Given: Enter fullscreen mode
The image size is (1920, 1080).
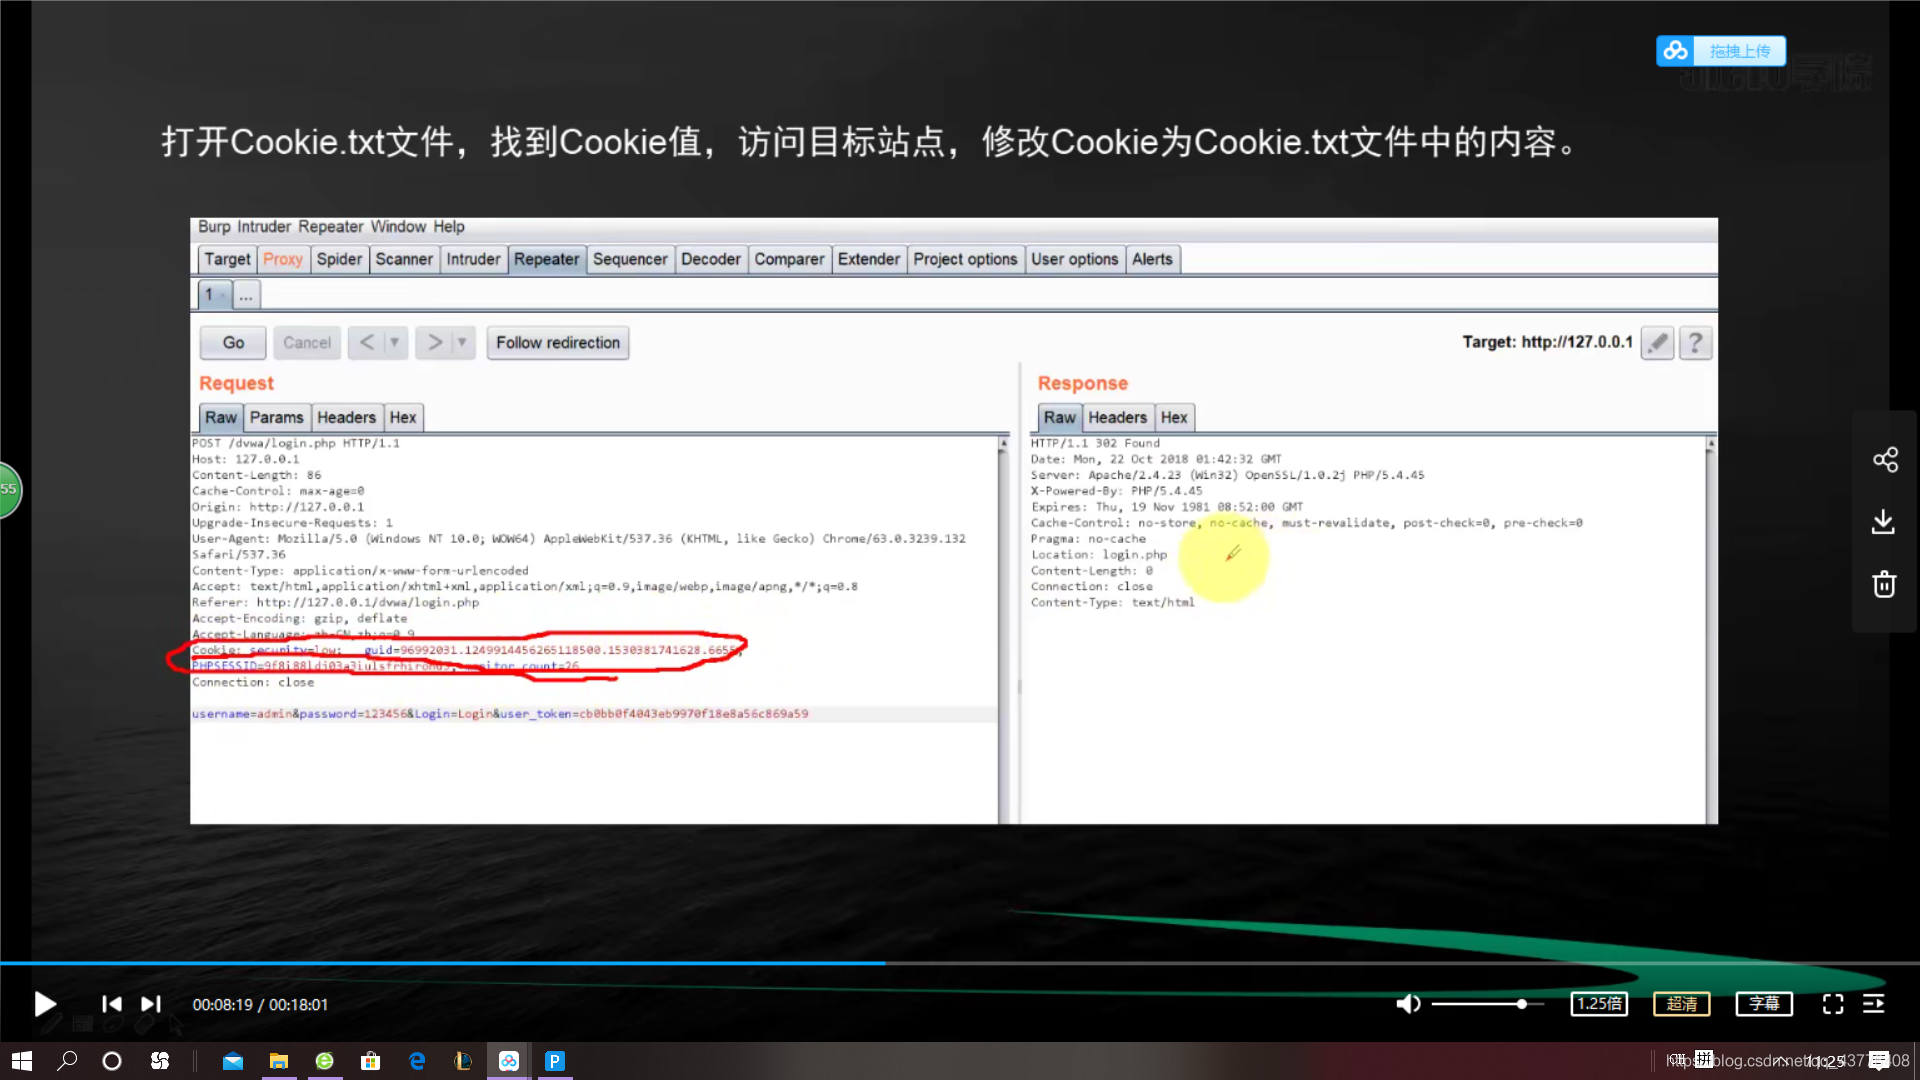Looking at the screenshot, I should [x=1833, y=1004].
